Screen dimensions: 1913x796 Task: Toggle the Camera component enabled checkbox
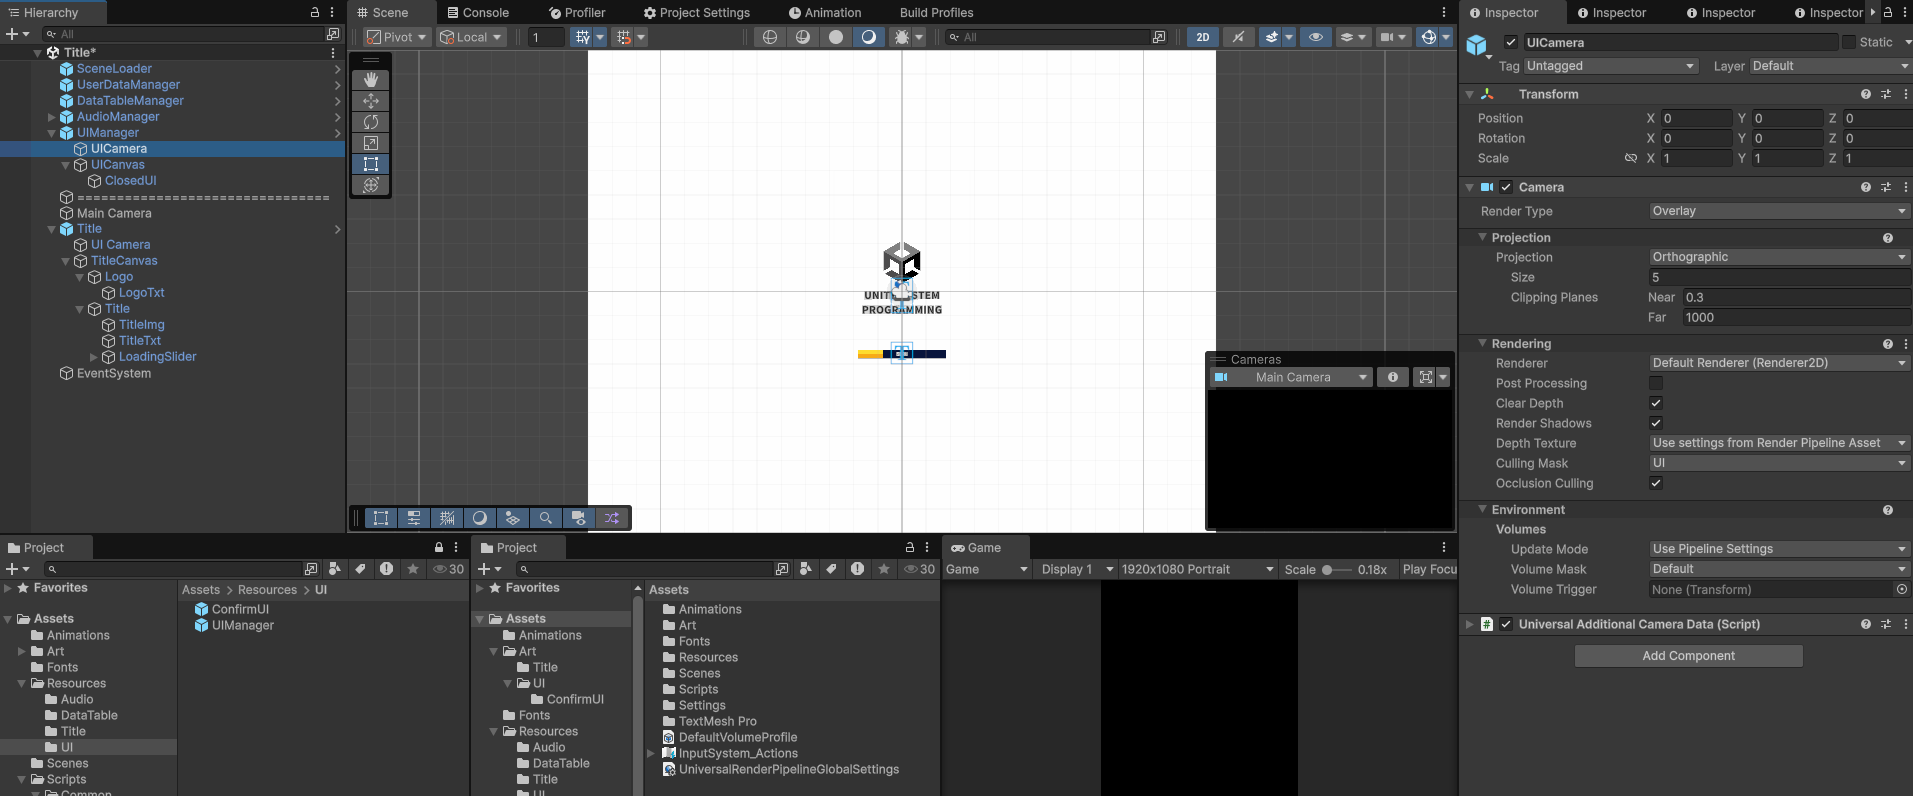coord(1506,187)
